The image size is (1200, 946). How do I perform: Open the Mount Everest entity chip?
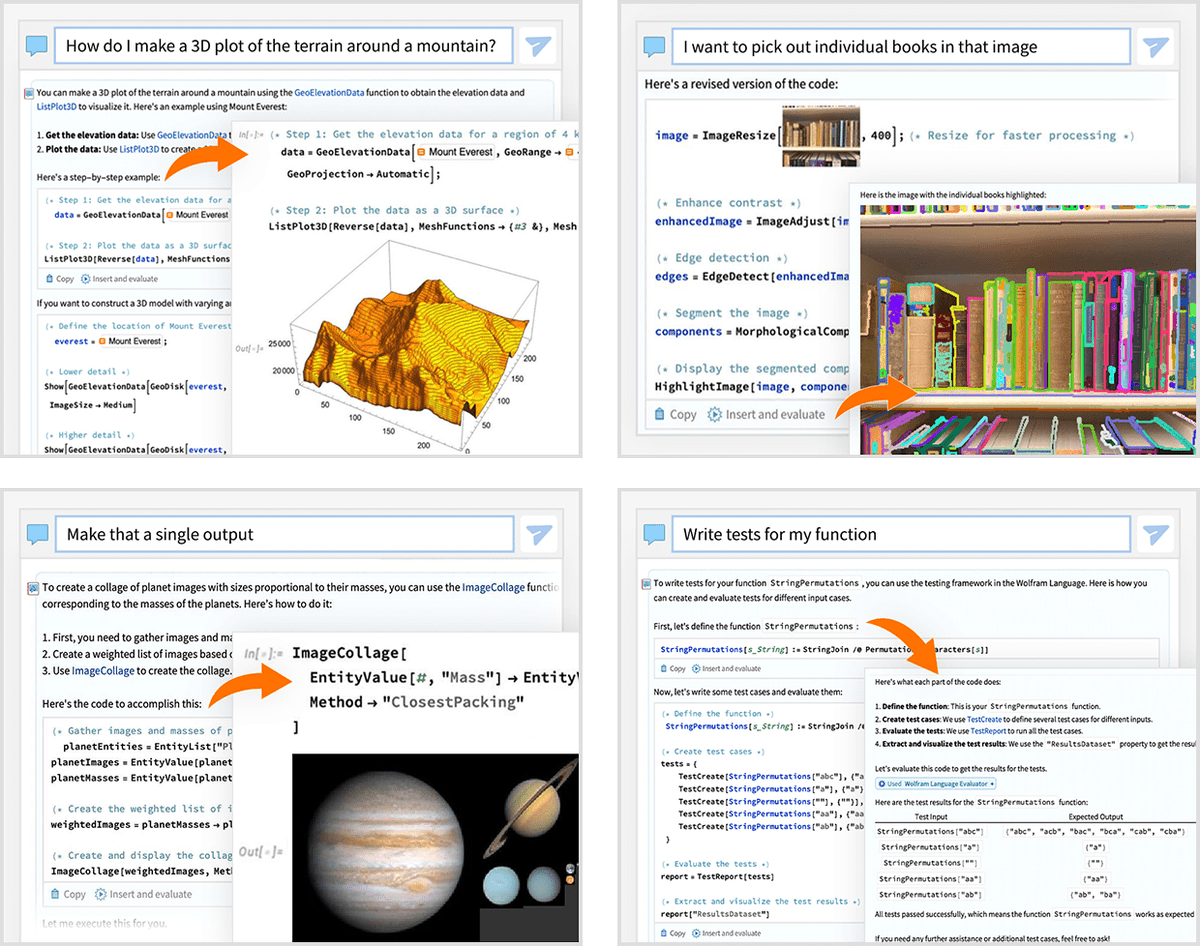(455, 152)
